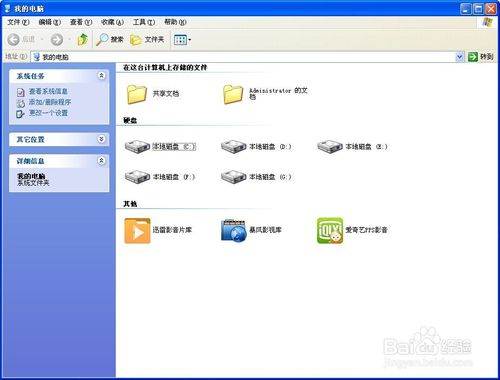
Task: Click the Back (后退) arrow button
Action: click(x=14, y=40)
